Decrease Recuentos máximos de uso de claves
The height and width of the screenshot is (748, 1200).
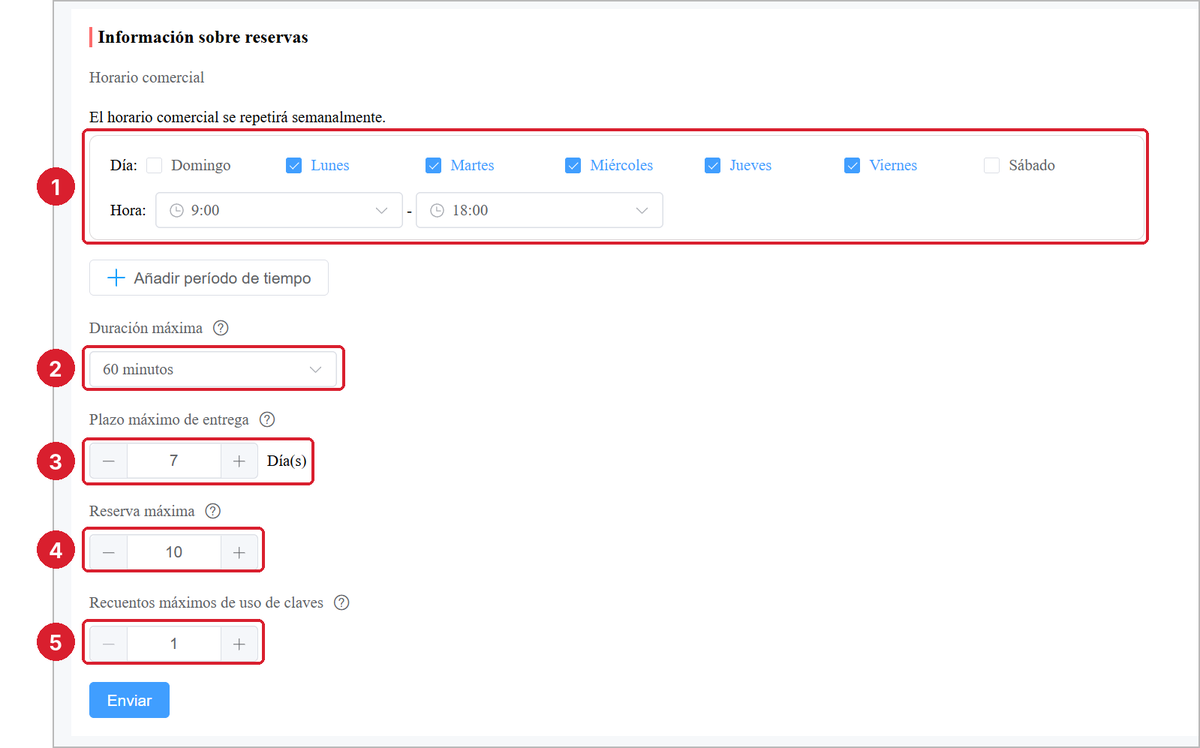click(109, 644)
